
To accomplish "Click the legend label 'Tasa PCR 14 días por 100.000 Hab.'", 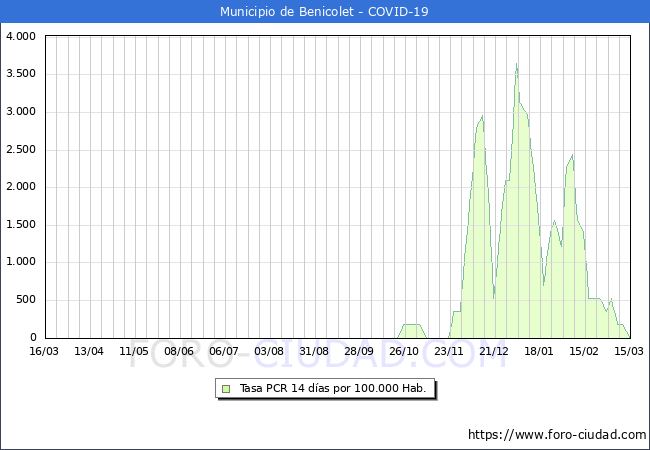I will click(x=333, y=388).
